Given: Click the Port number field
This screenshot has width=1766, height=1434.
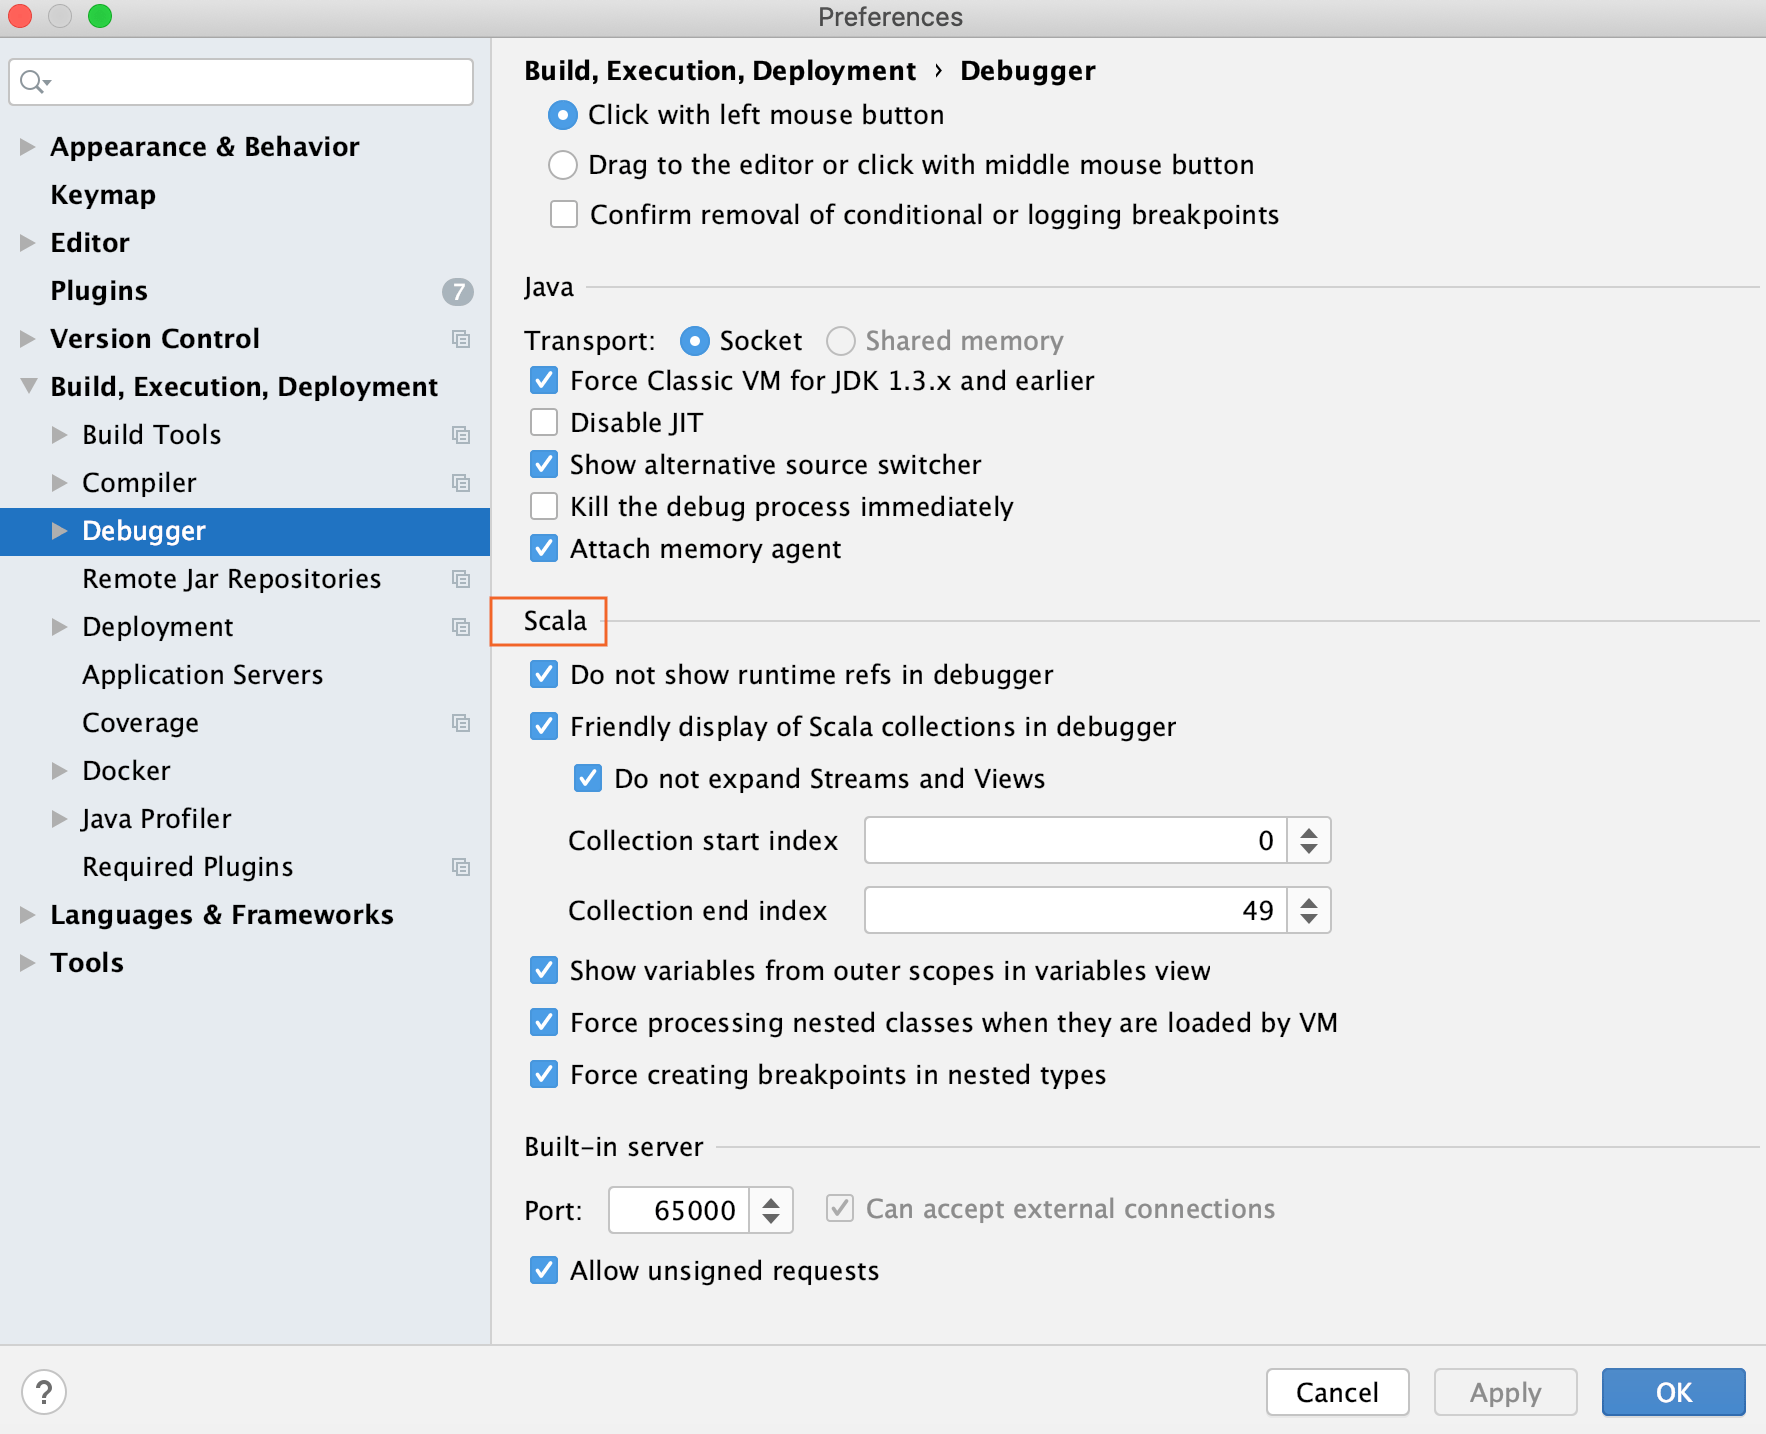Looking at the screenshot, I should coord(680,1211).
